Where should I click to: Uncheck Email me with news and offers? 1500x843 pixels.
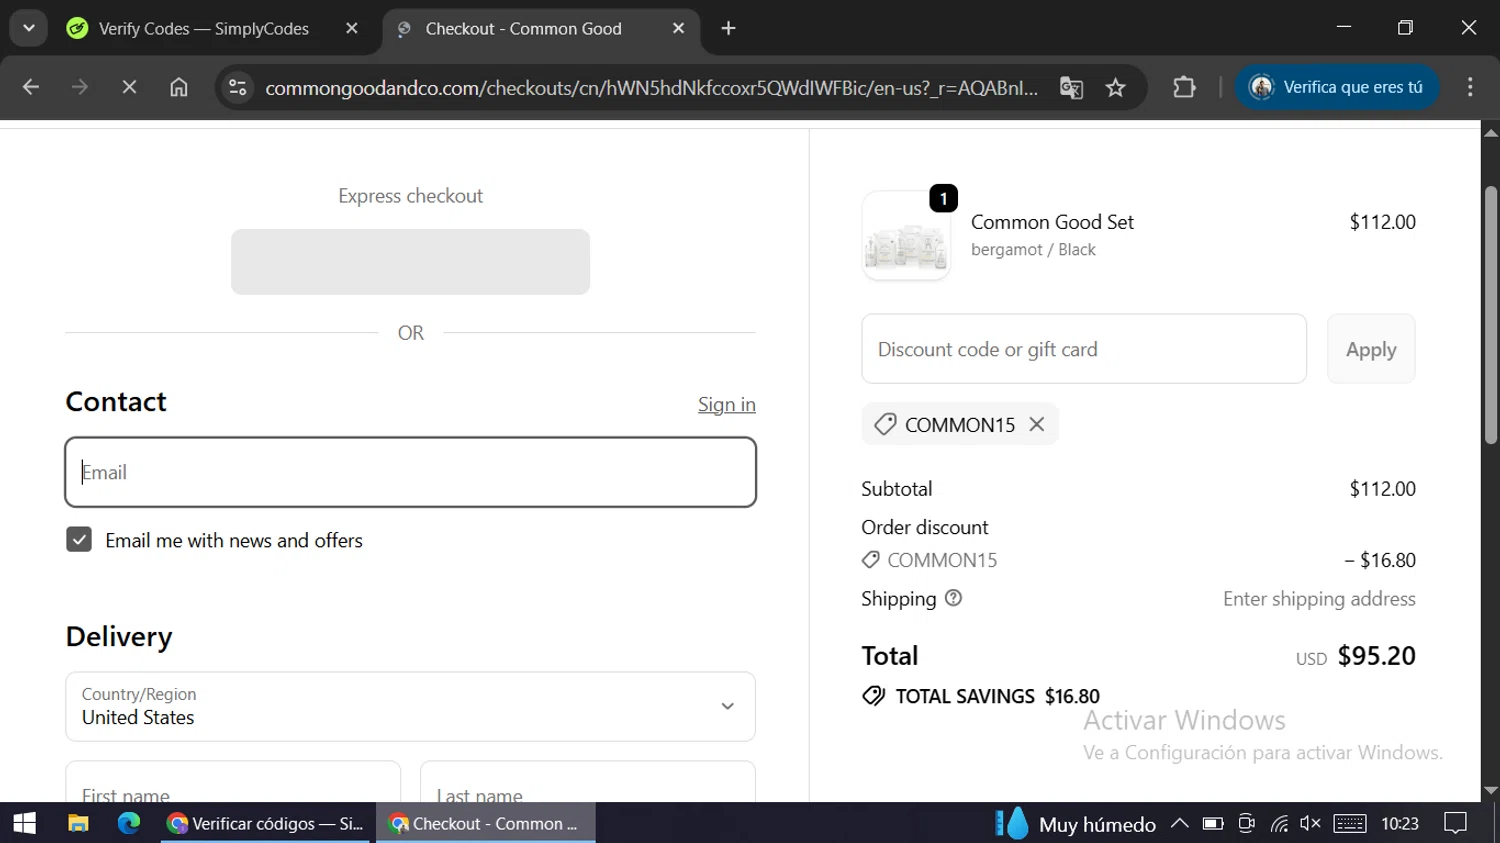pyautogui.click(x=79, y=540)
